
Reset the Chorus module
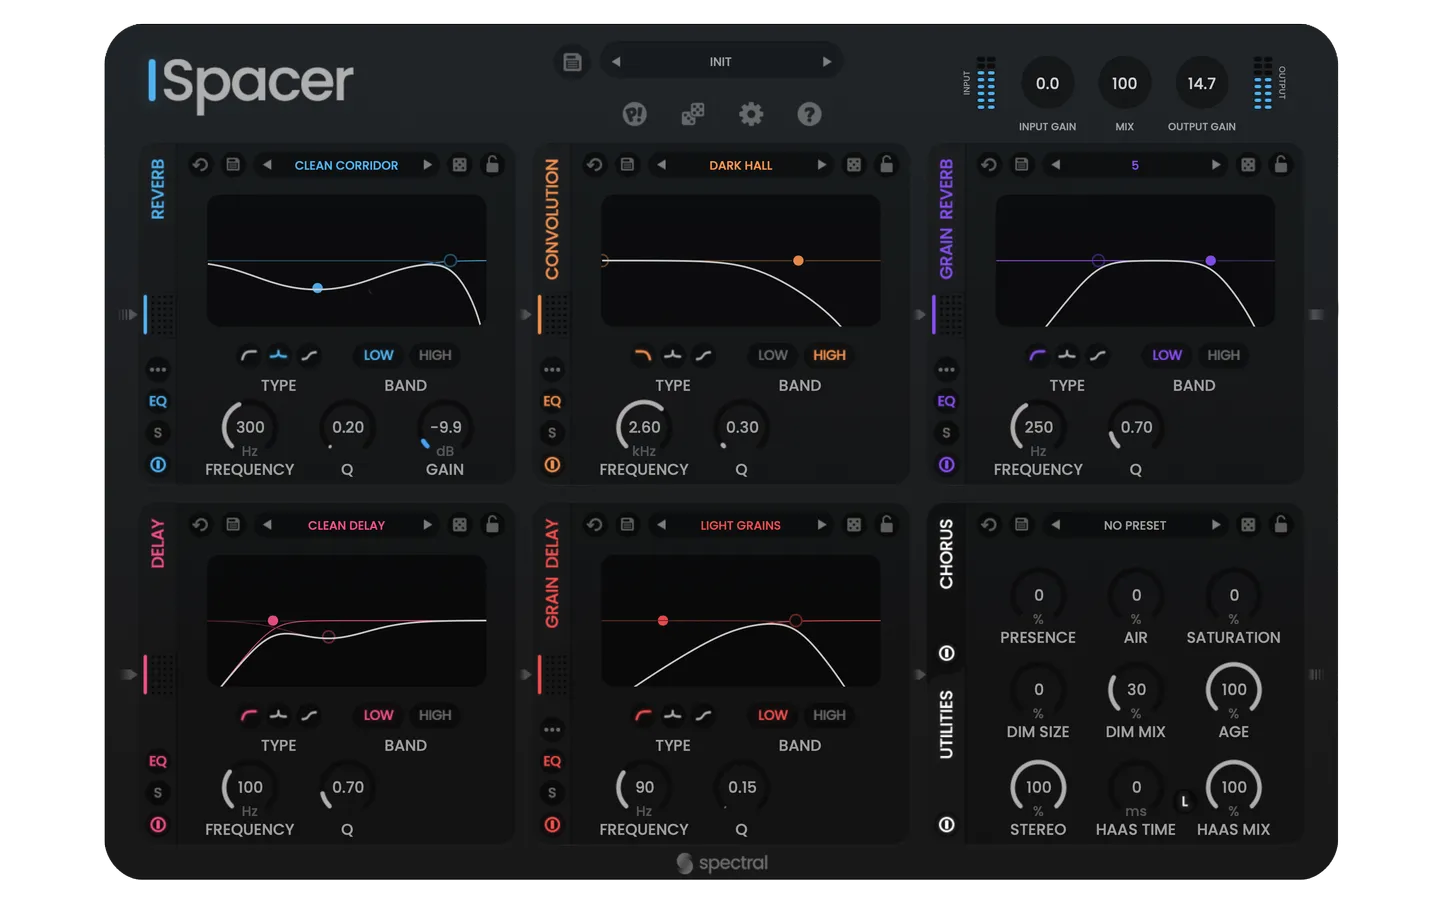pyautogui.click(x=988, y=525)
